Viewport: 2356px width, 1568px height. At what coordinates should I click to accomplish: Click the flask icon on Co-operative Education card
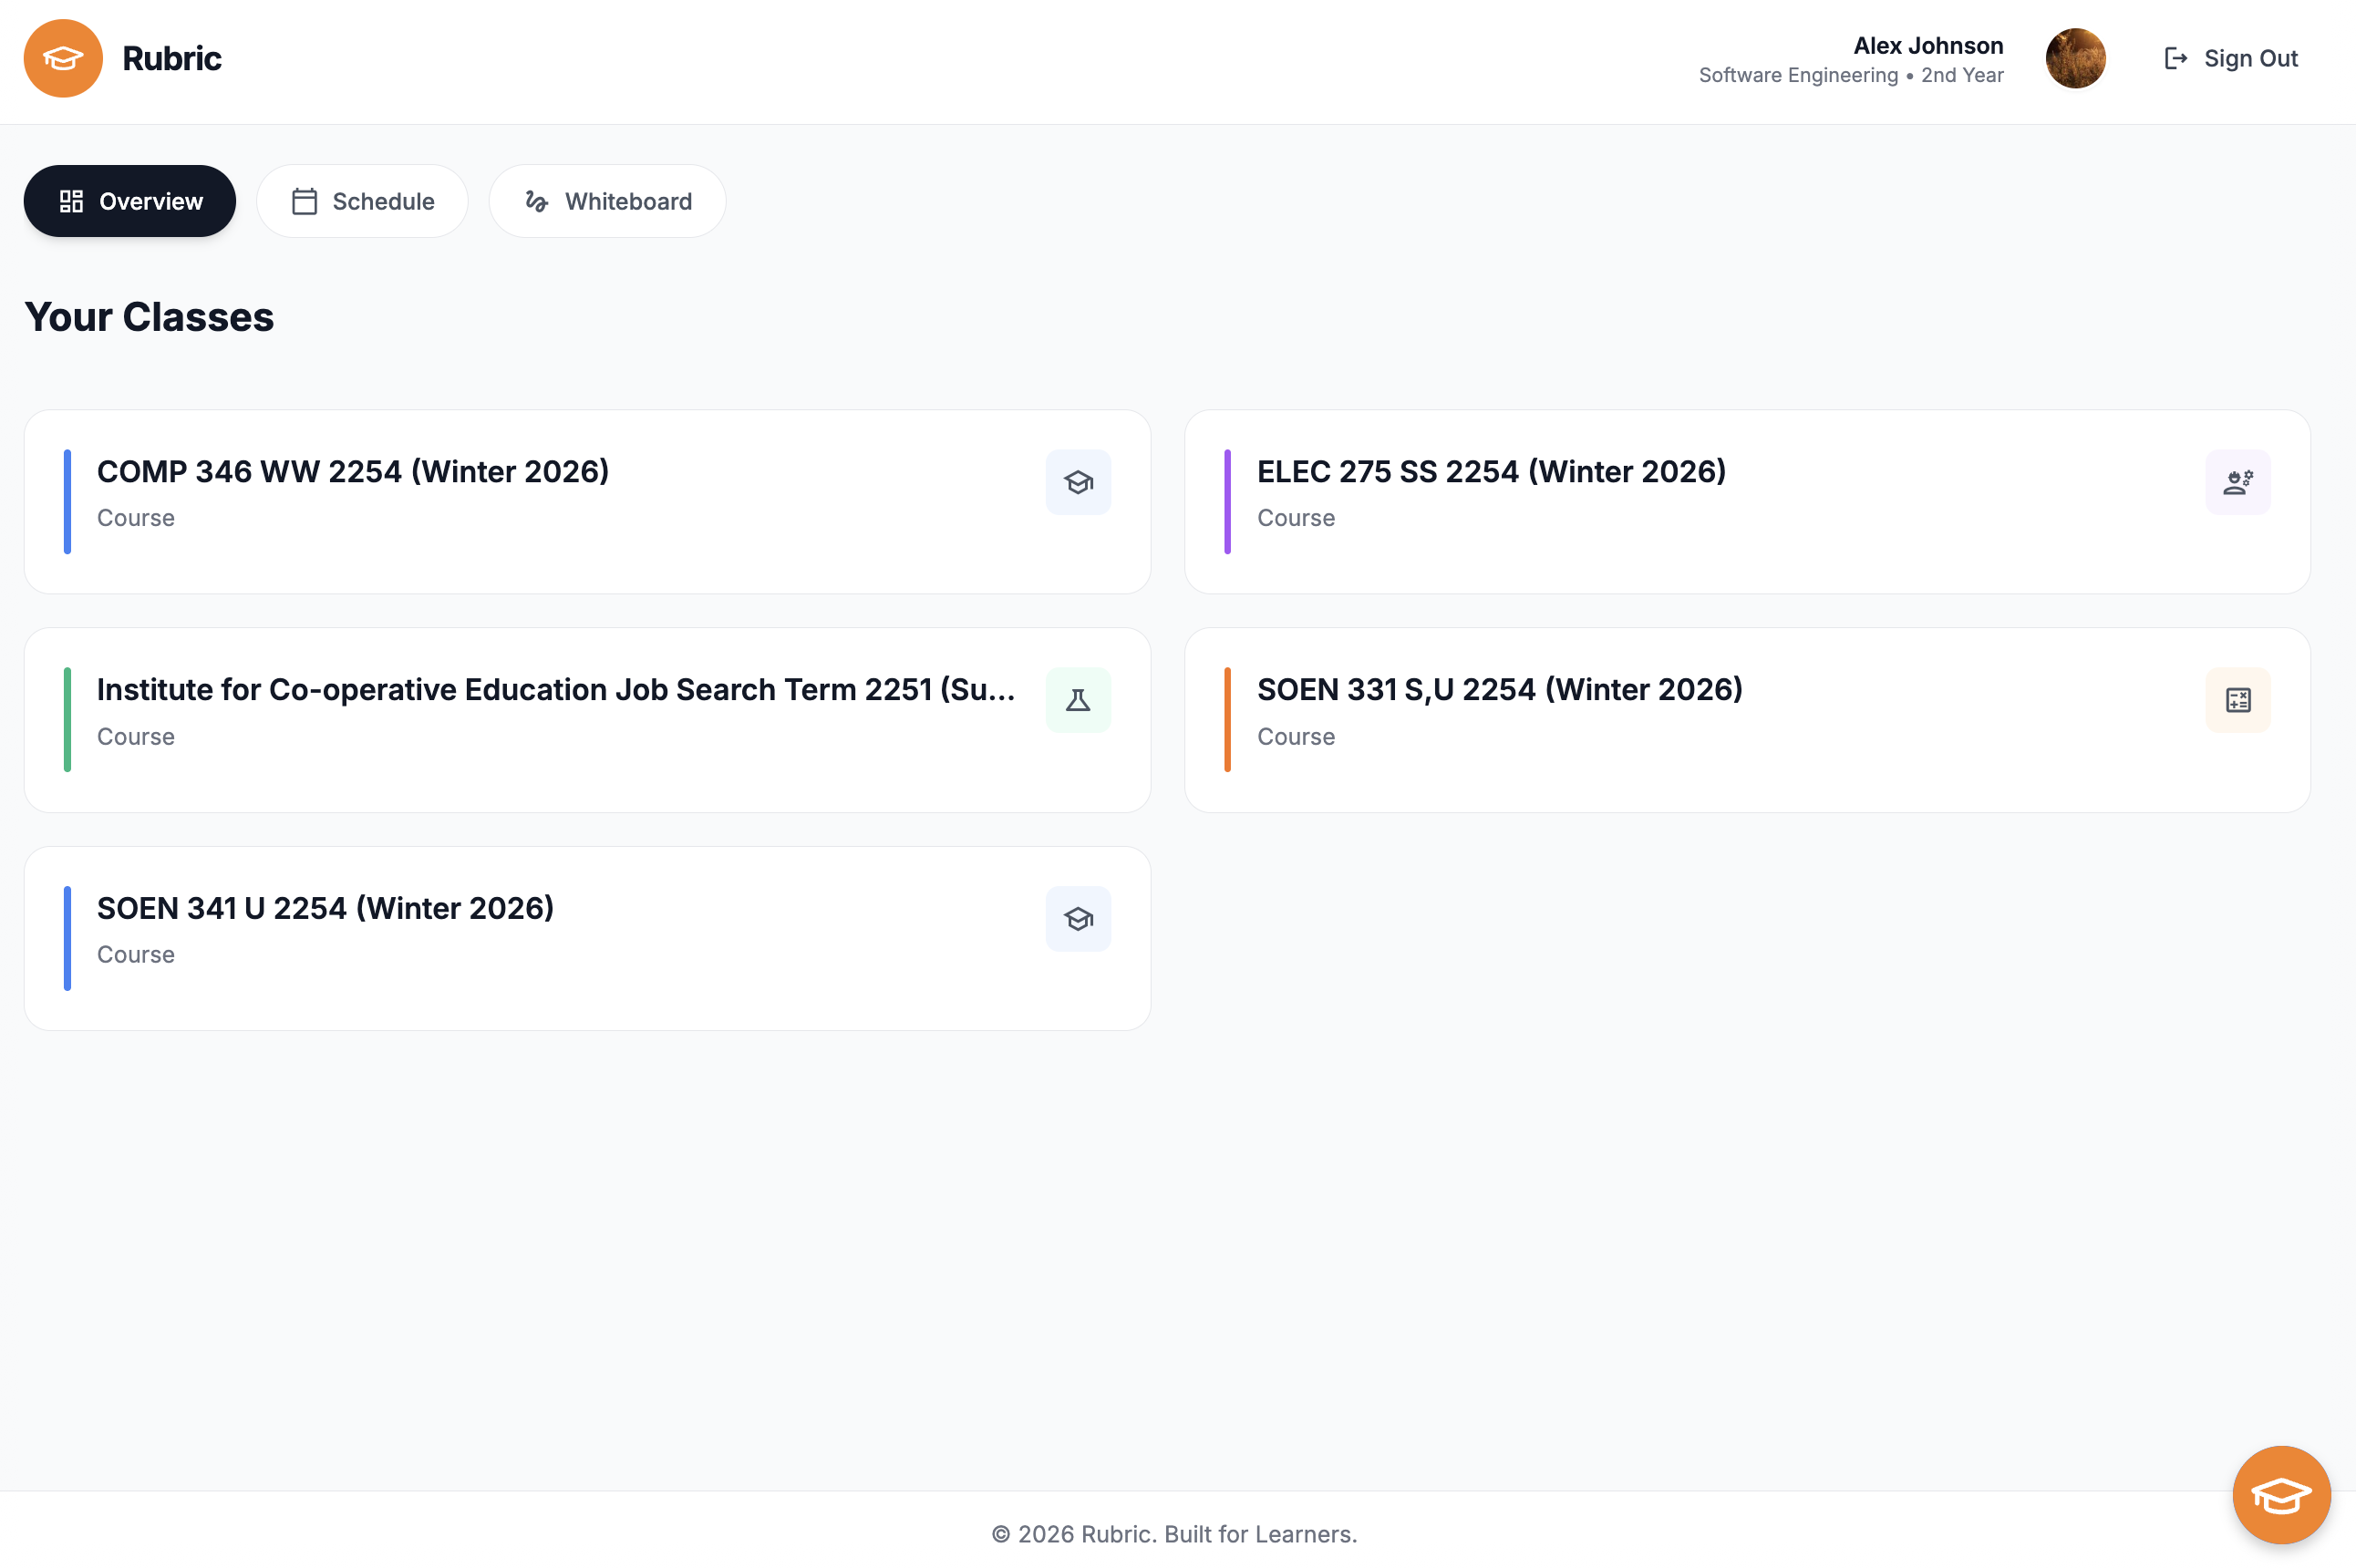(1078, 700)
